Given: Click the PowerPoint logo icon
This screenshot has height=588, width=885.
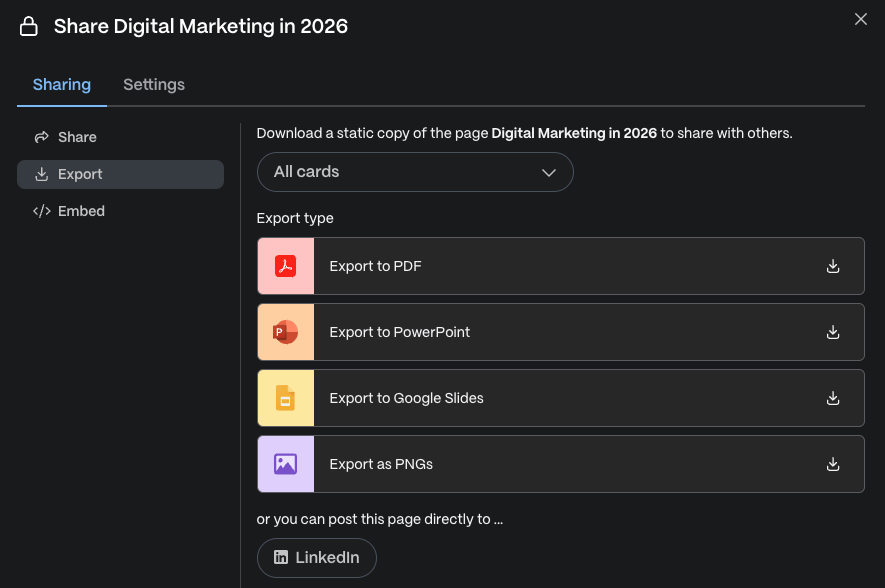Looking at the screenshot, I should pyautogui.click(x=286, y=332).
